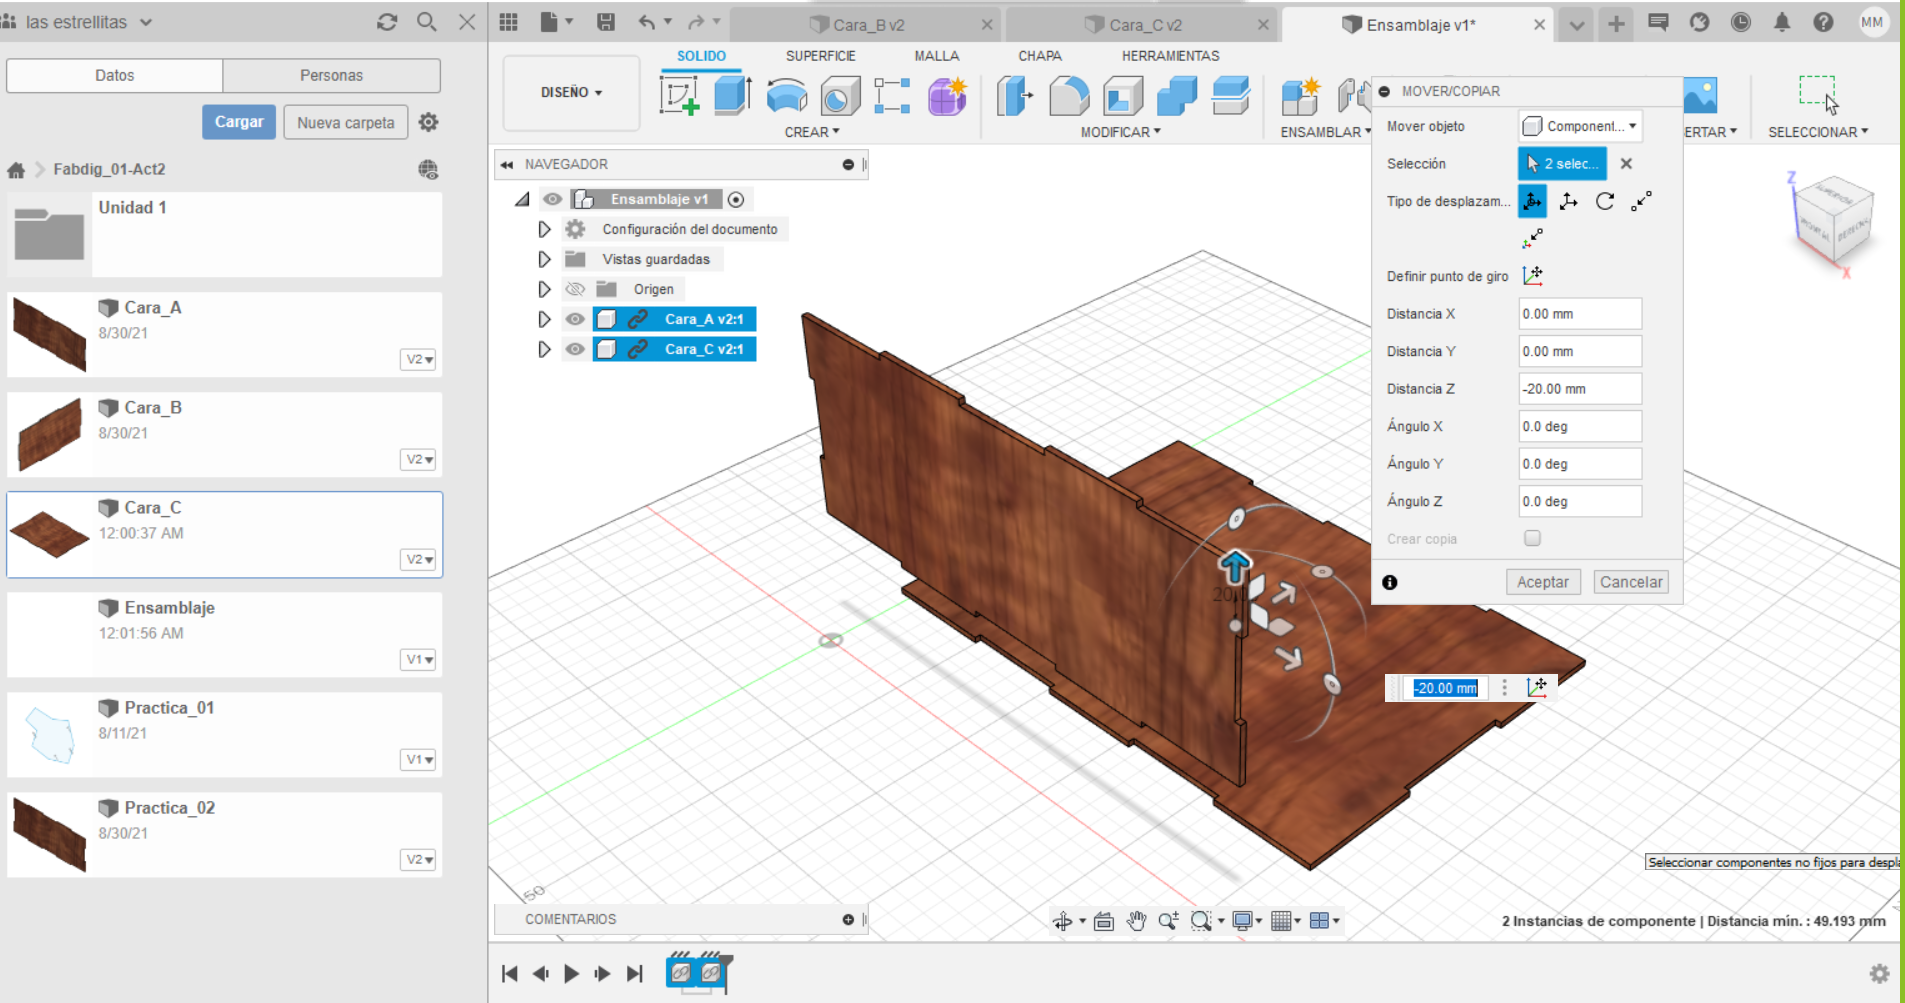1905x1003 pixels.
Task: Click the Define pivot point icon
Action: [1532, 275]
